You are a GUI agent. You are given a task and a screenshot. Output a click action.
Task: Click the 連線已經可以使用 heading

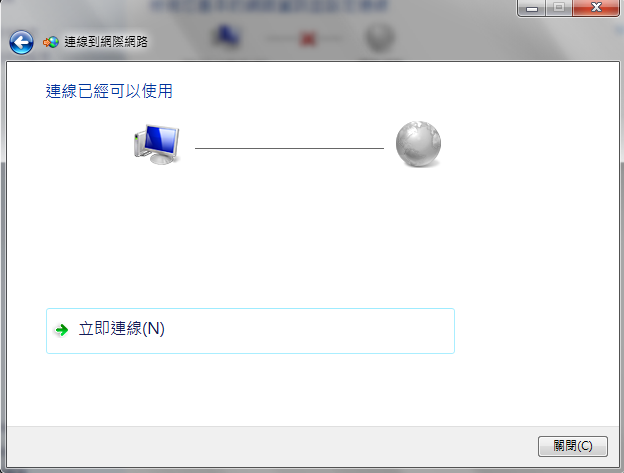[109, 91]
